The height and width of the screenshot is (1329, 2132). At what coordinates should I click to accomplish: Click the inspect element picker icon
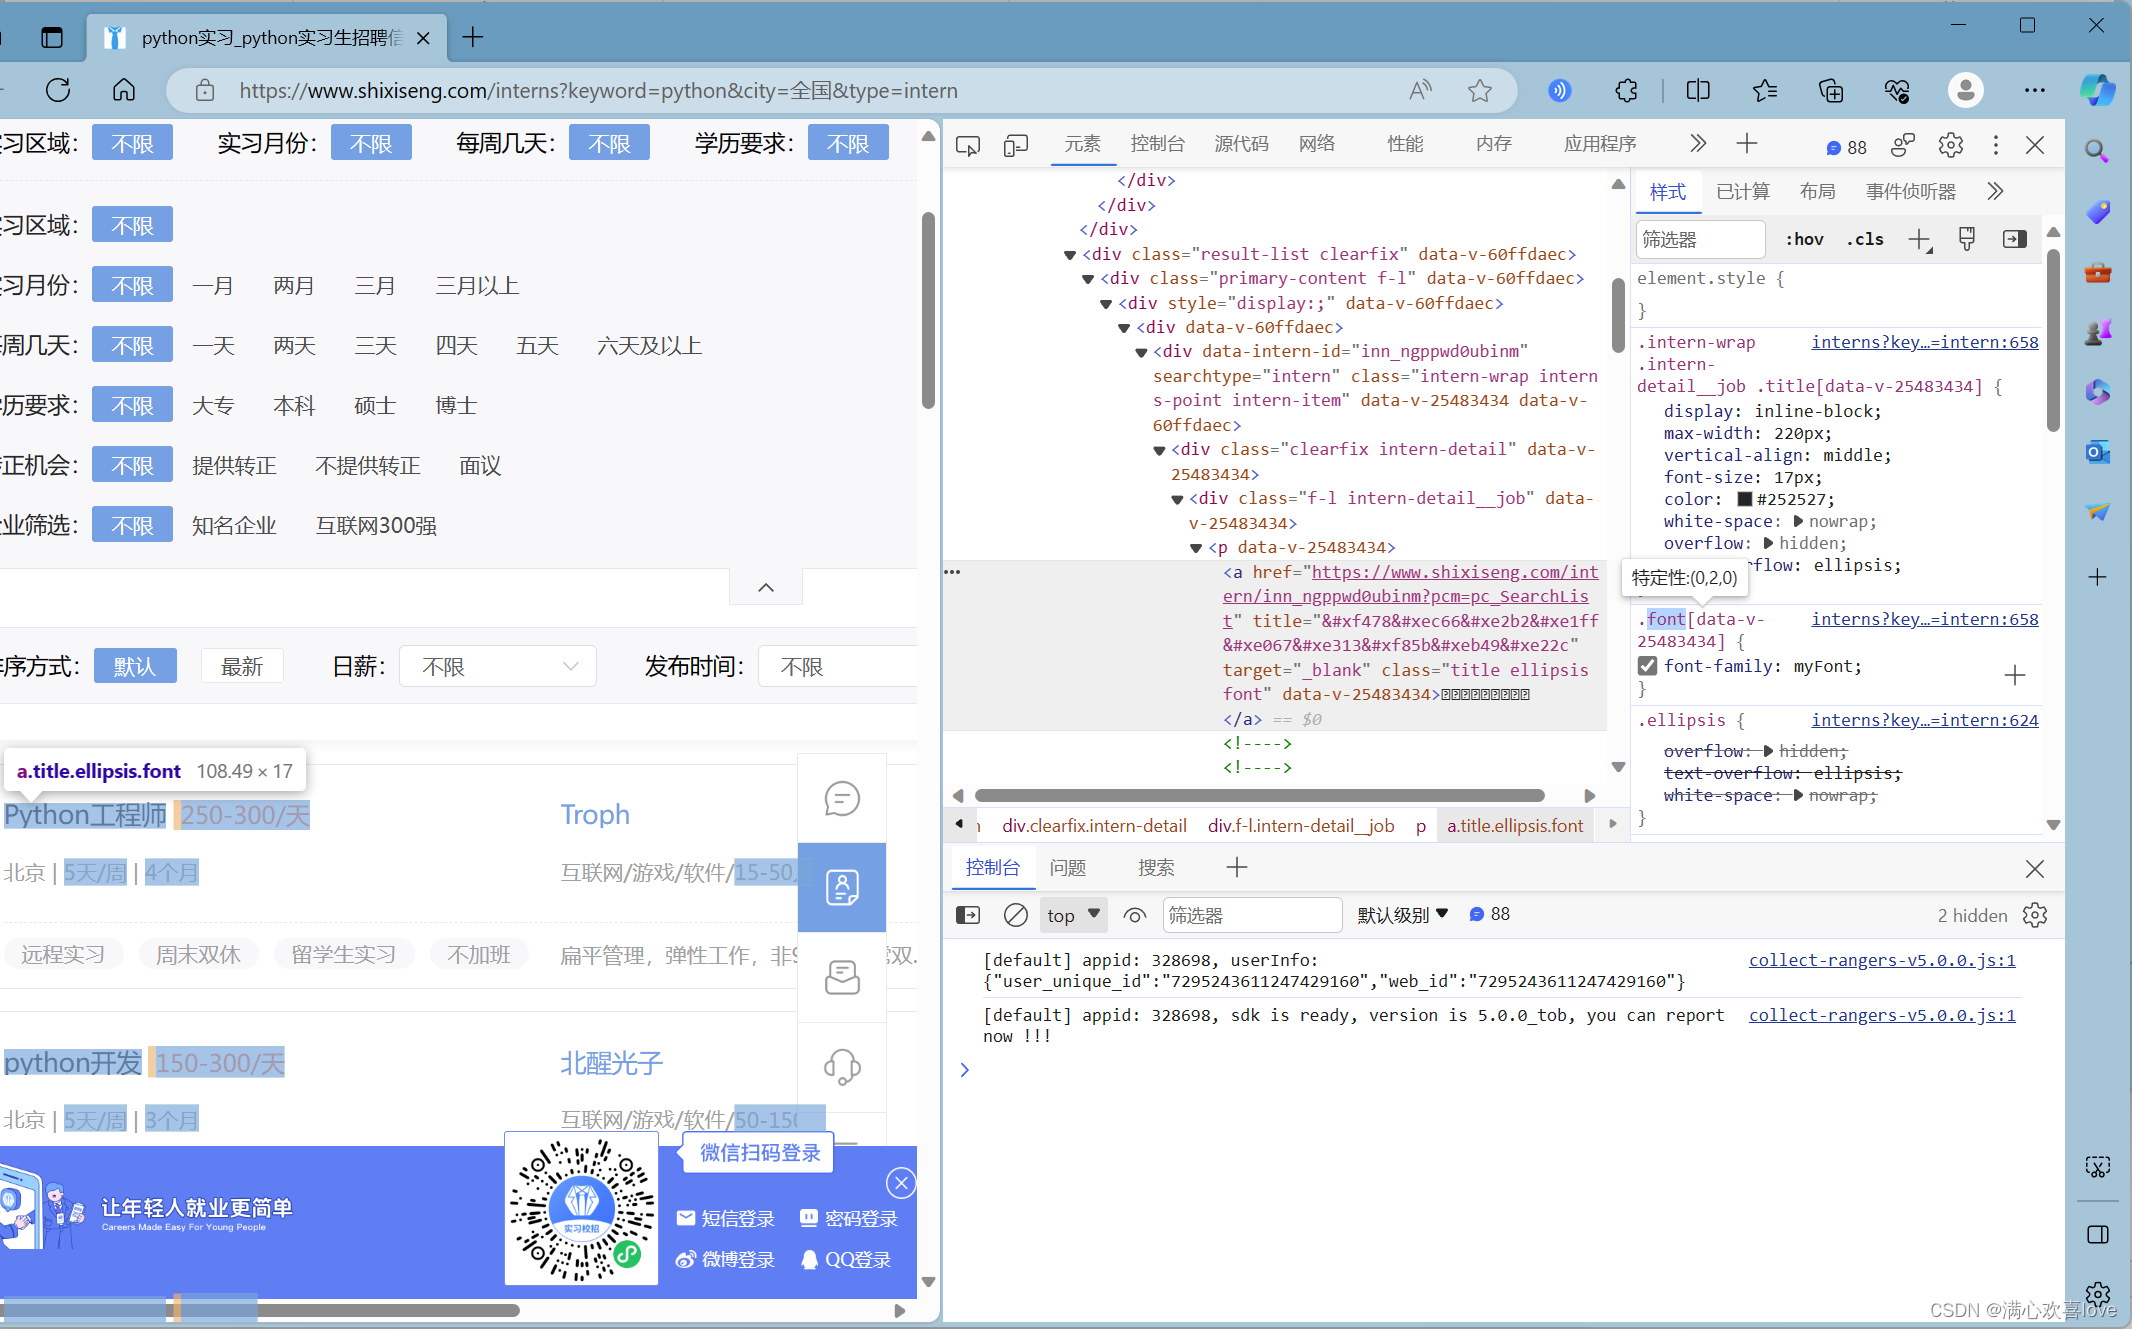pyautogui.click(x=967, y=146)
